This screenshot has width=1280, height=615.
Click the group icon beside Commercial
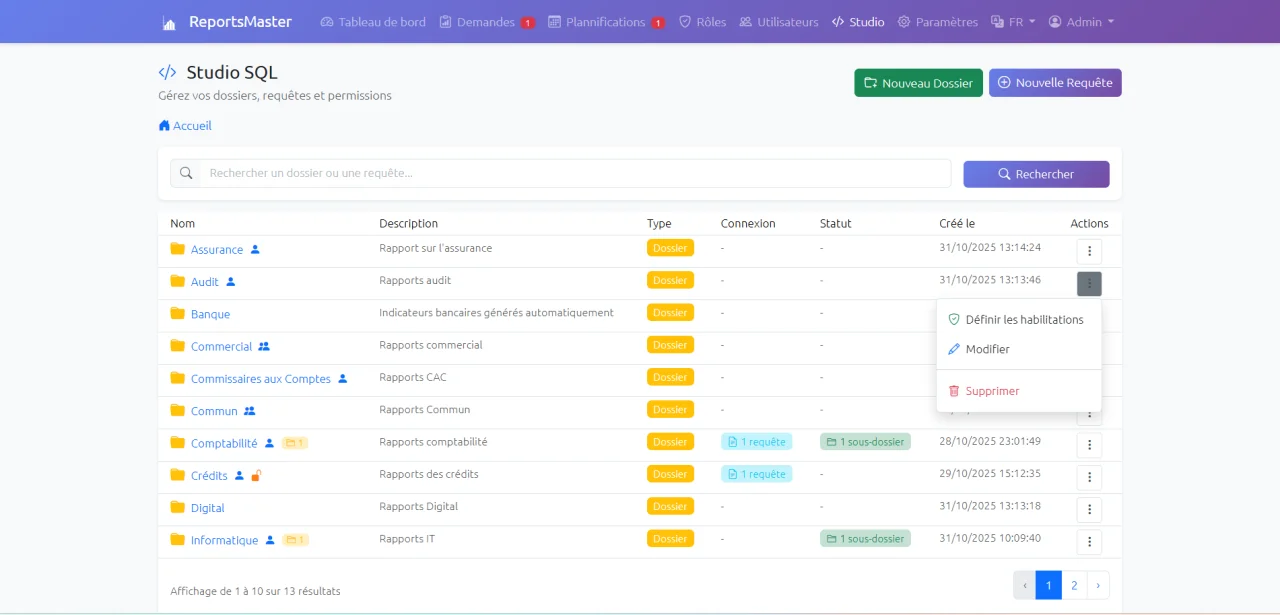coord(264,346)
